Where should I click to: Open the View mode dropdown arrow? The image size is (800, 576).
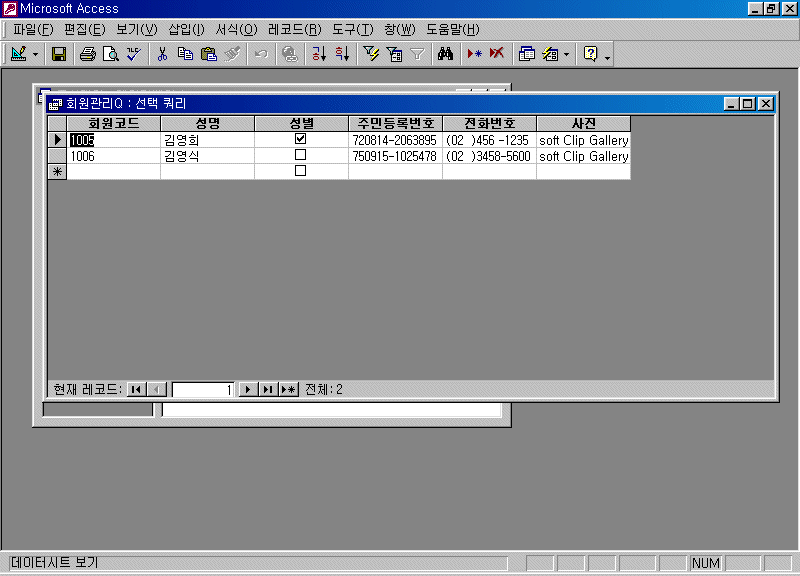point(35,54)
